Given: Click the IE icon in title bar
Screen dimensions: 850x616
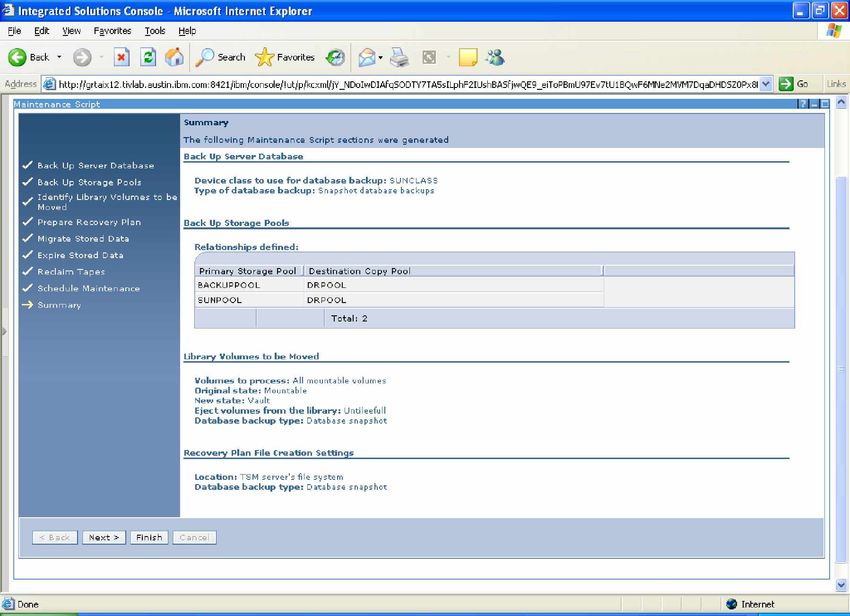Looking at the screenshot, I should 8,10.
